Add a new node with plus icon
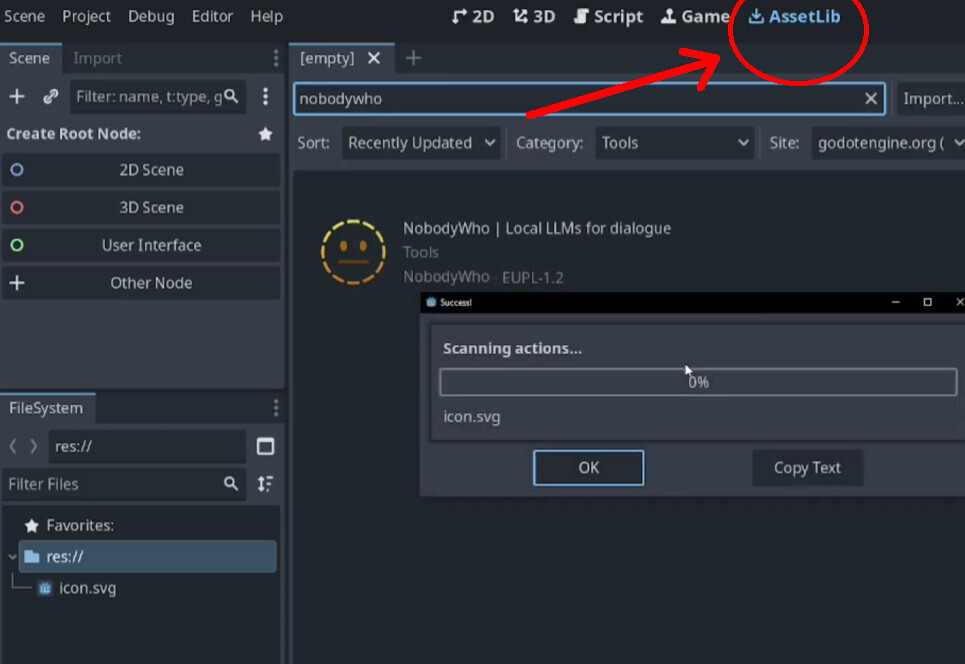This screenshot has height=664, width=965. (x=17, y=97)
